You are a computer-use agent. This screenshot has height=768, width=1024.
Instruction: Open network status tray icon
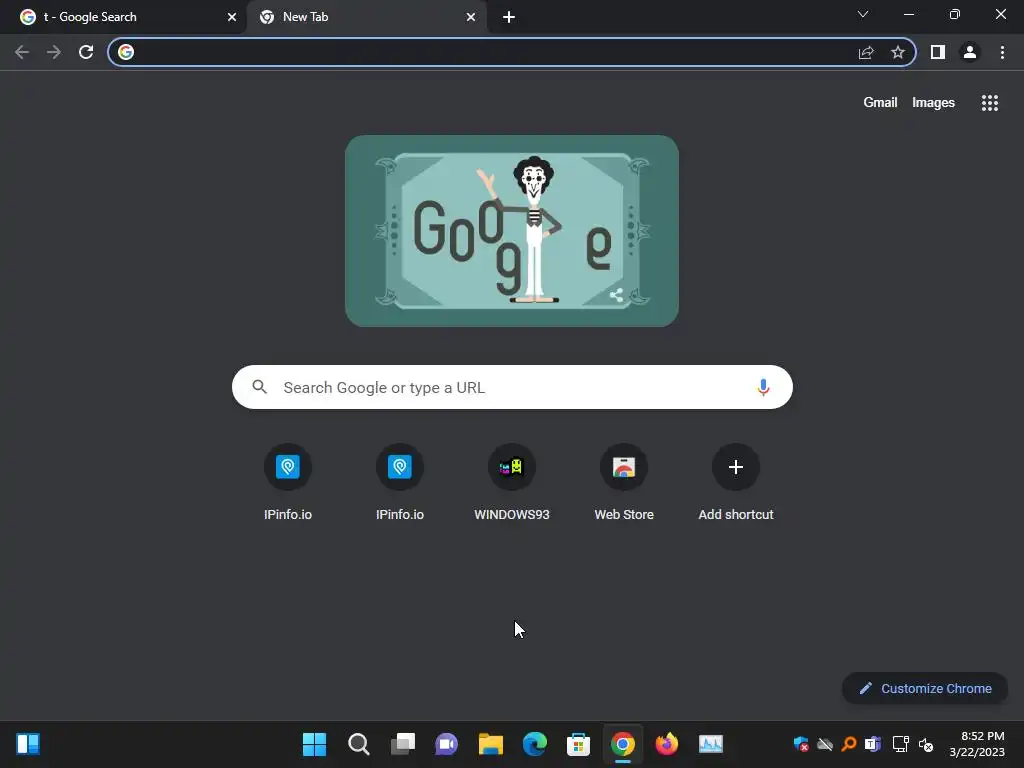[901, 744]
